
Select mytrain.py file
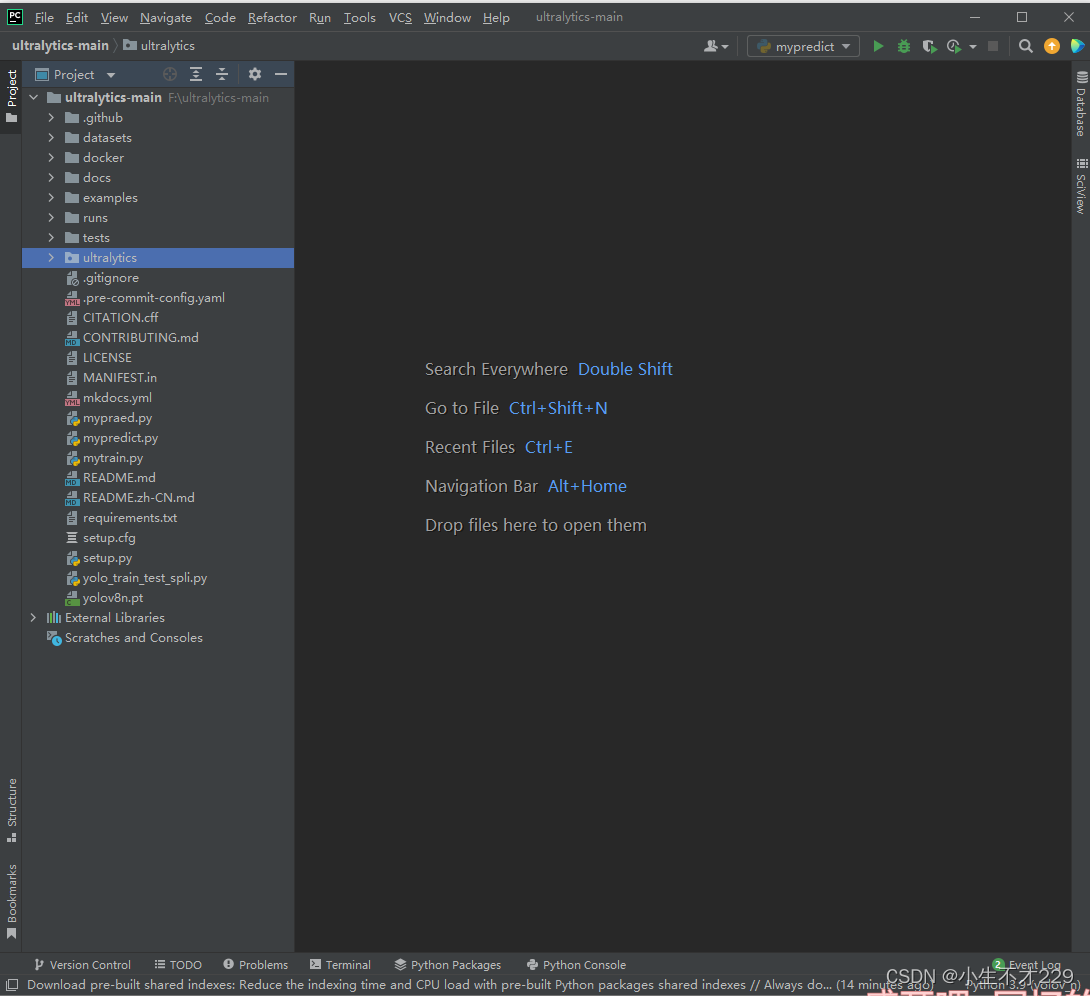pyautogui.click(x=113, y=458)
